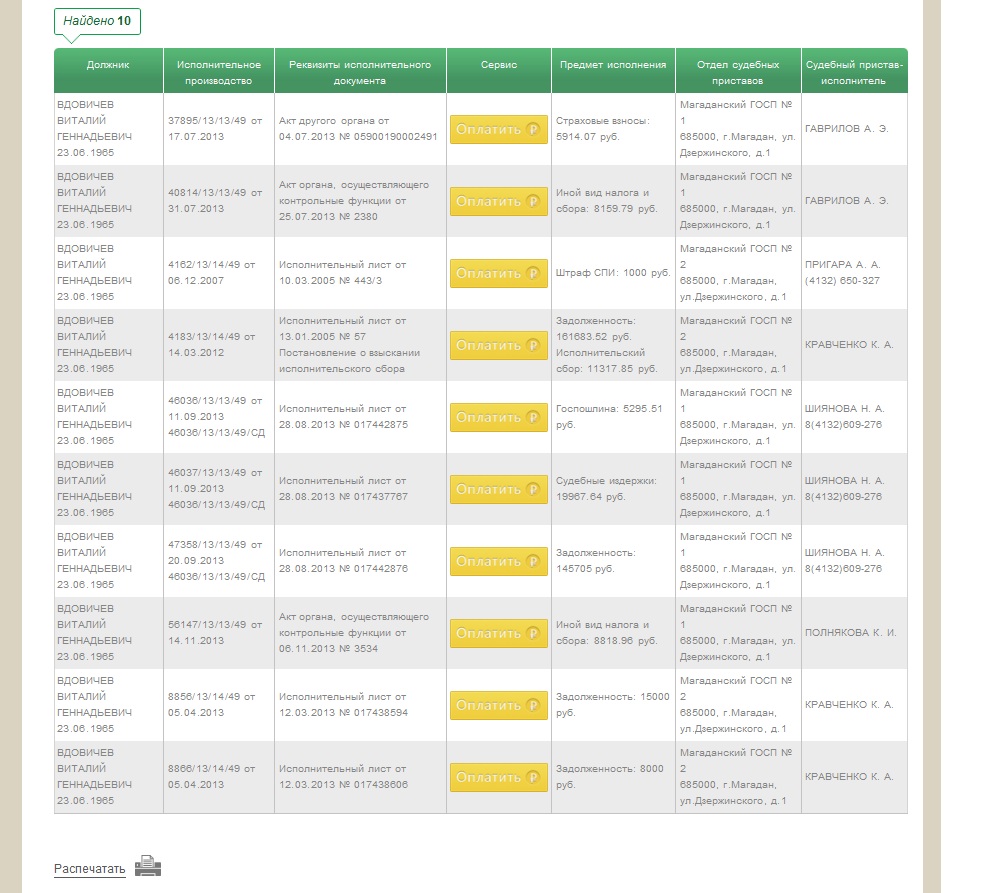
Task: Click the Предмет исполнения column header
Action: coord(612,65)
